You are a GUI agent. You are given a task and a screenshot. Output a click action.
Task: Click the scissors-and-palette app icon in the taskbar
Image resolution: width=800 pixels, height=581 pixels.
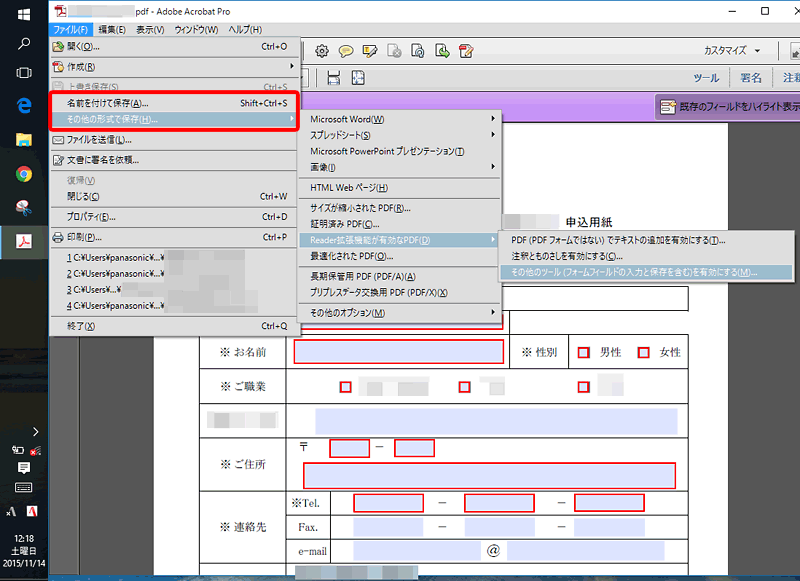coord(23,208)
